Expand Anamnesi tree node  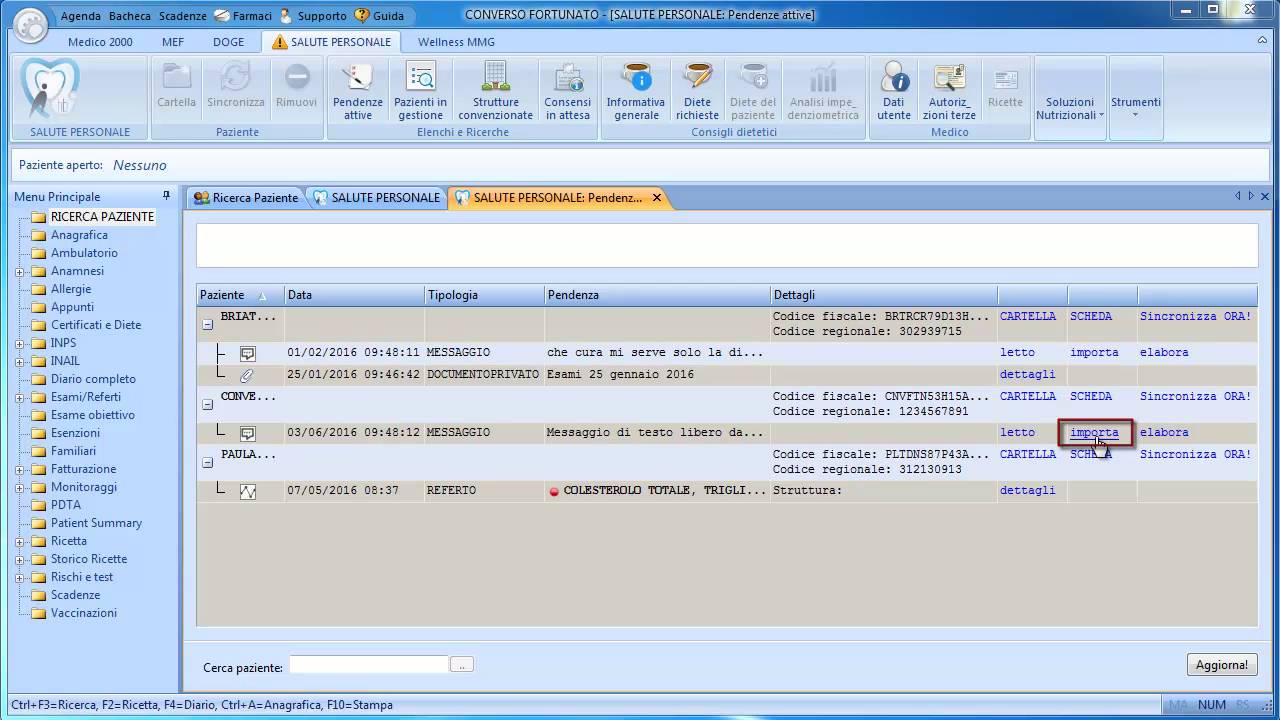point(19,272)
